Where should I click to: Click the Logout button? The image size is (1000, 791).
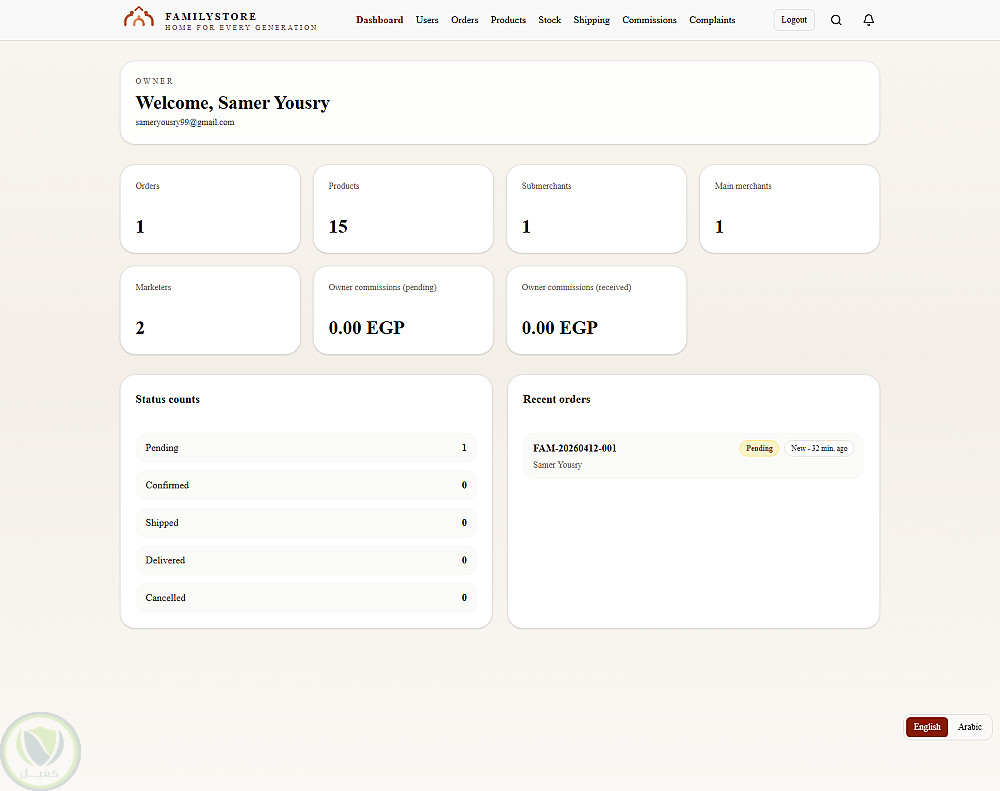tap(794, 20)
